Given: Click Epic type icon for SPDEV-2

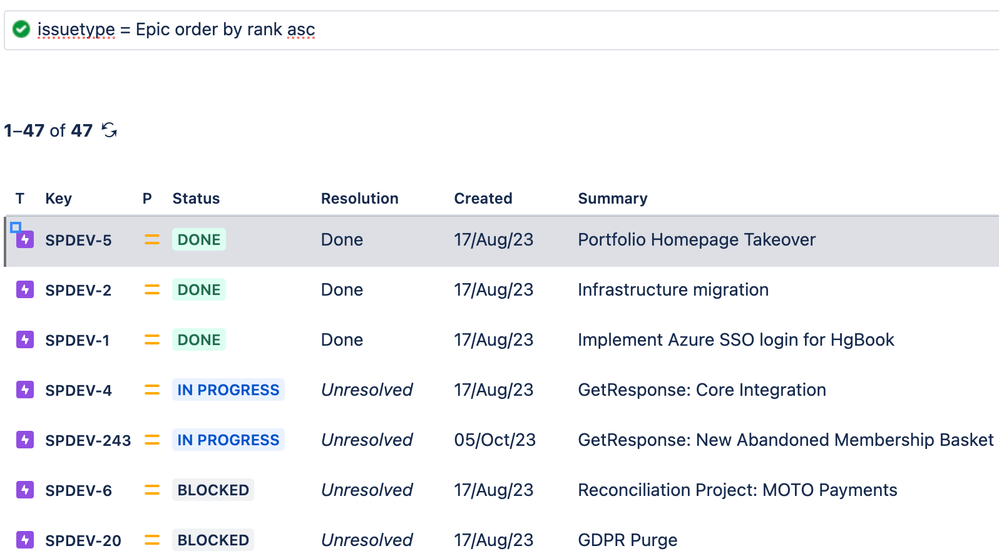Looking at the screenshot, I should [x=25, y=290].
